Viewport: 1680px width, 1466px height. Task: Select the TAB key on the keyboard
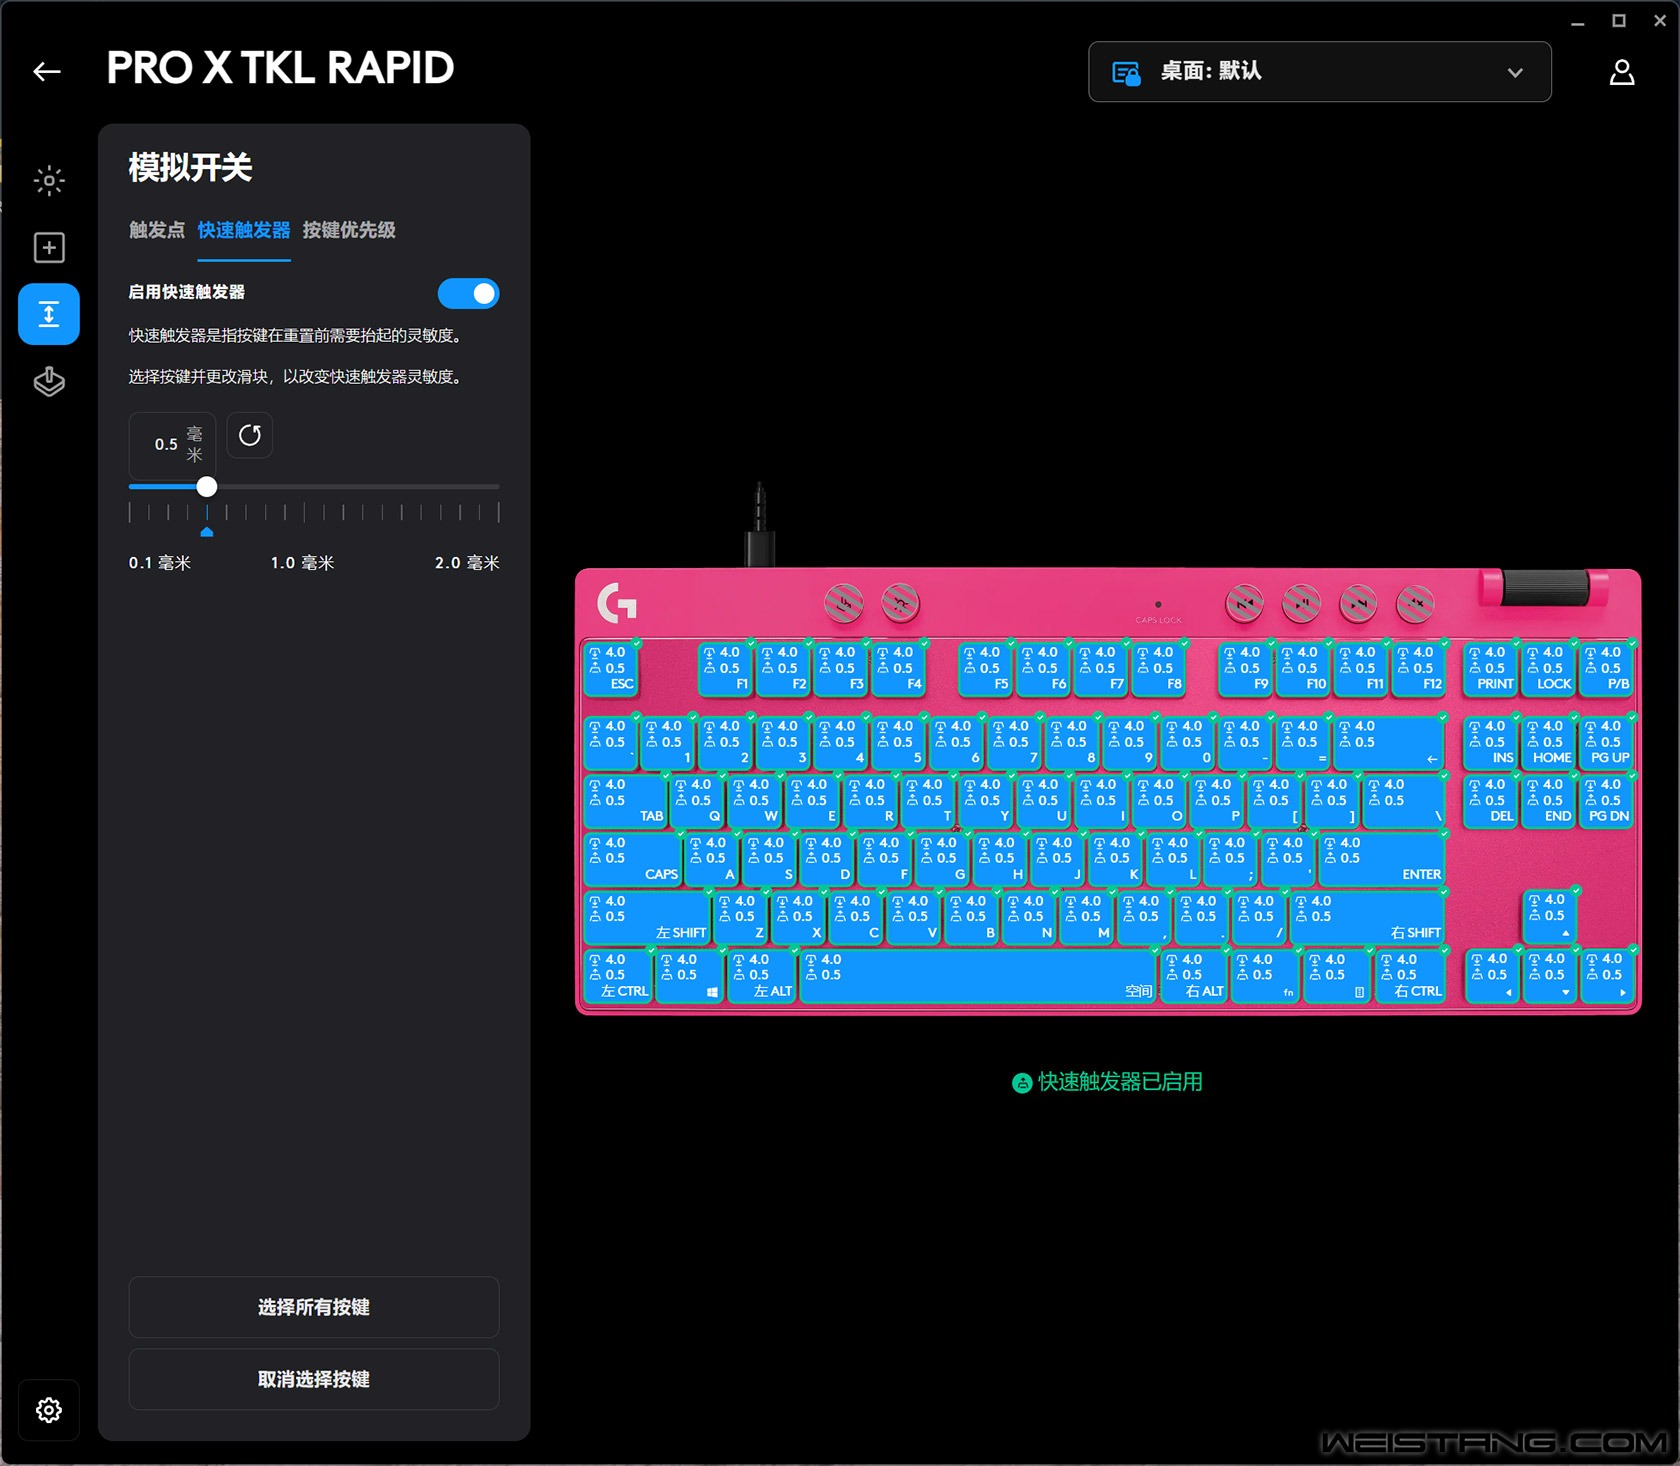point(625,801)
